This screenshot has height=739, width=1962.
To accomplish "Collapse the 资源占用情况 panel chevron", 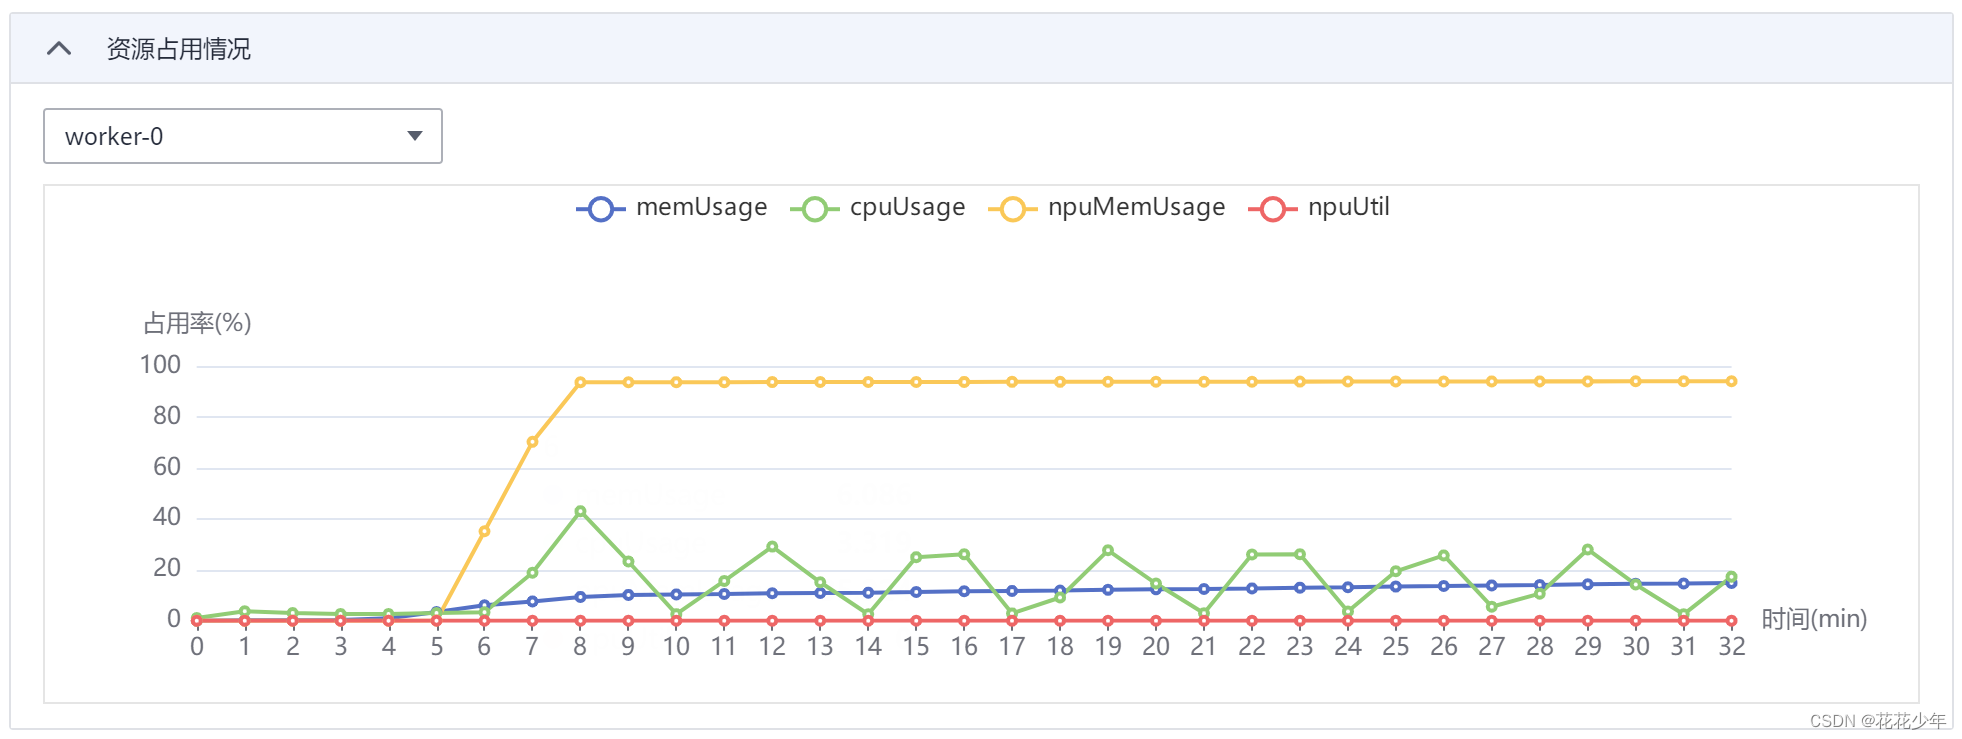I will [x=59, y=48].
